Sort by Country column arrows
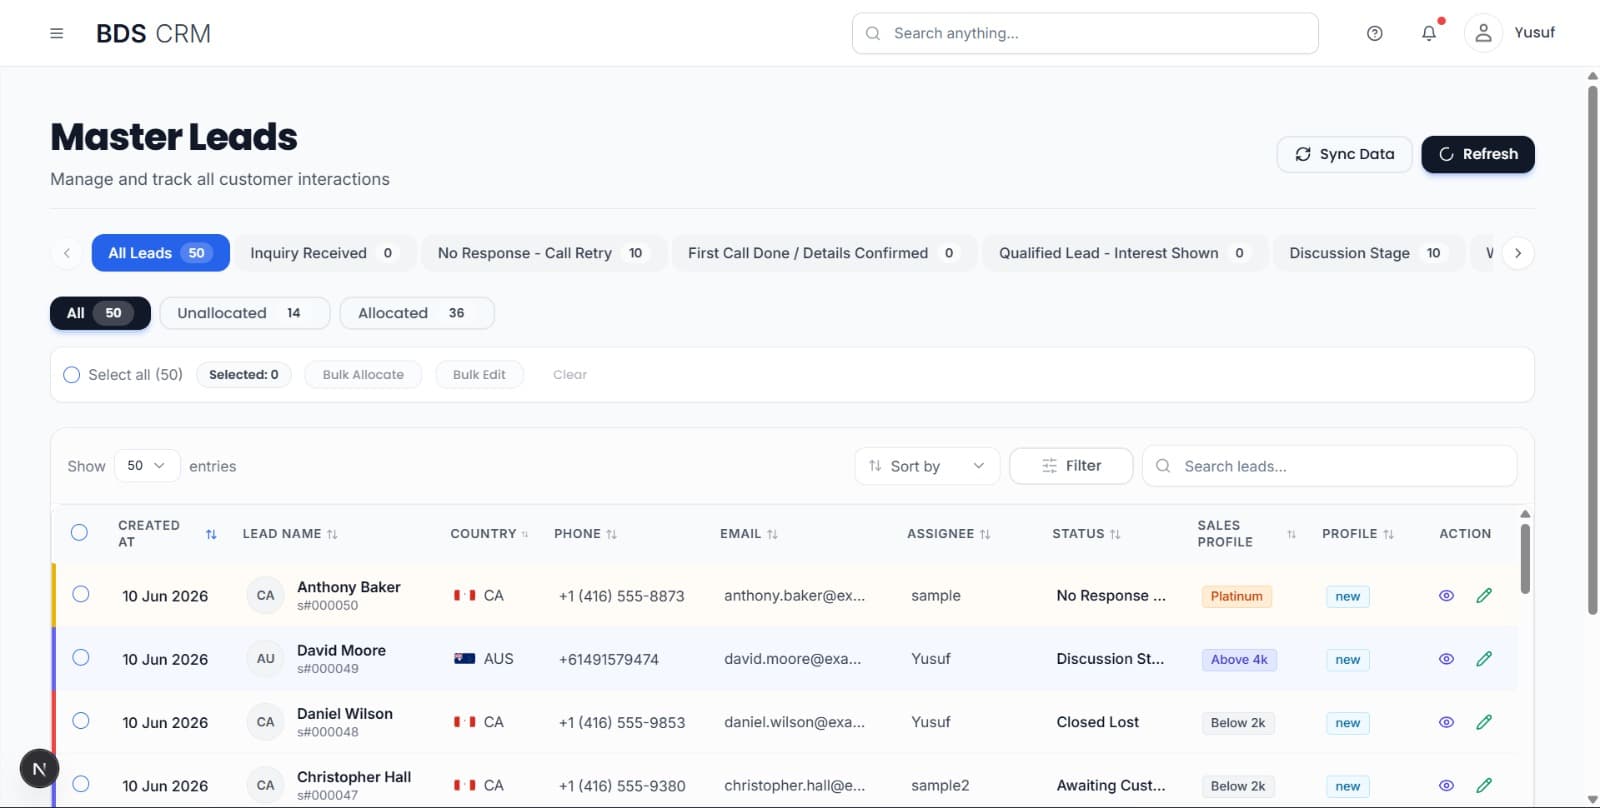 [525, 534]
